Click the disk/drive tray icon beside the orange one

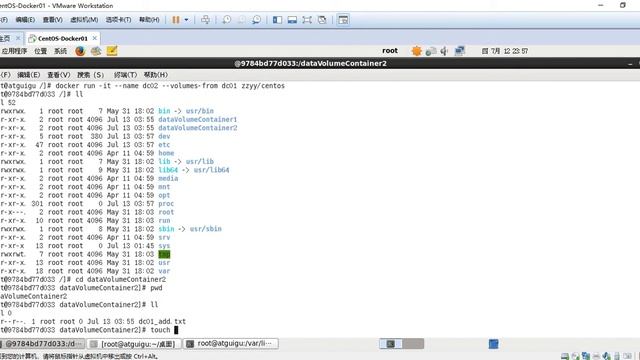431,51
